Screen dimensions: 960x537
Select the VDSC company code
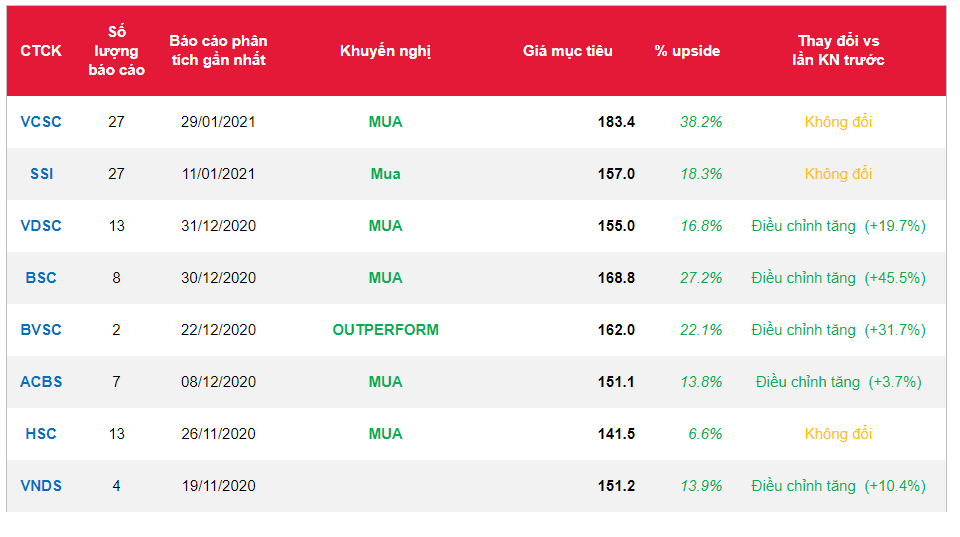pos(41,226)
